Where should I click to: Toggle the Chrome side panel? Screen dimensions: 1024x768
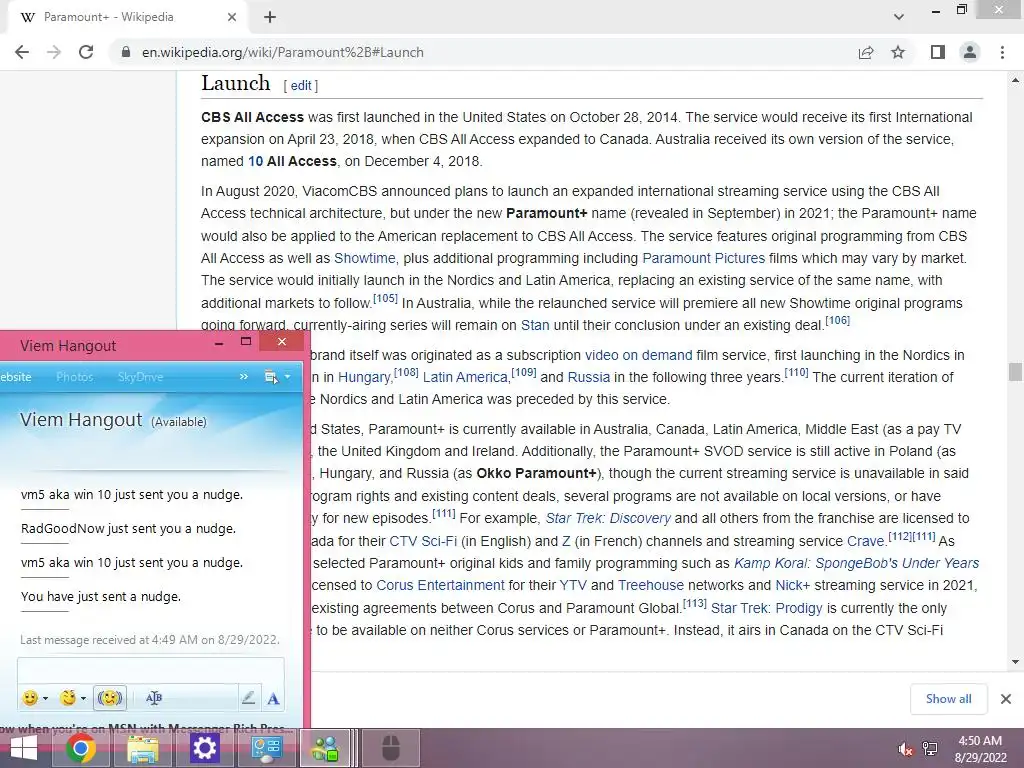pos(938,52)
